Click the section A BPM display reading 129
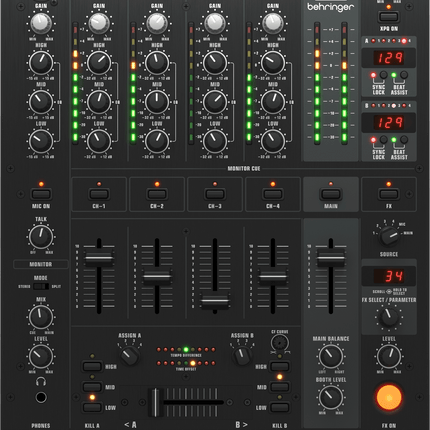Viewport: 430px width, 430px height. coord(389,58)
